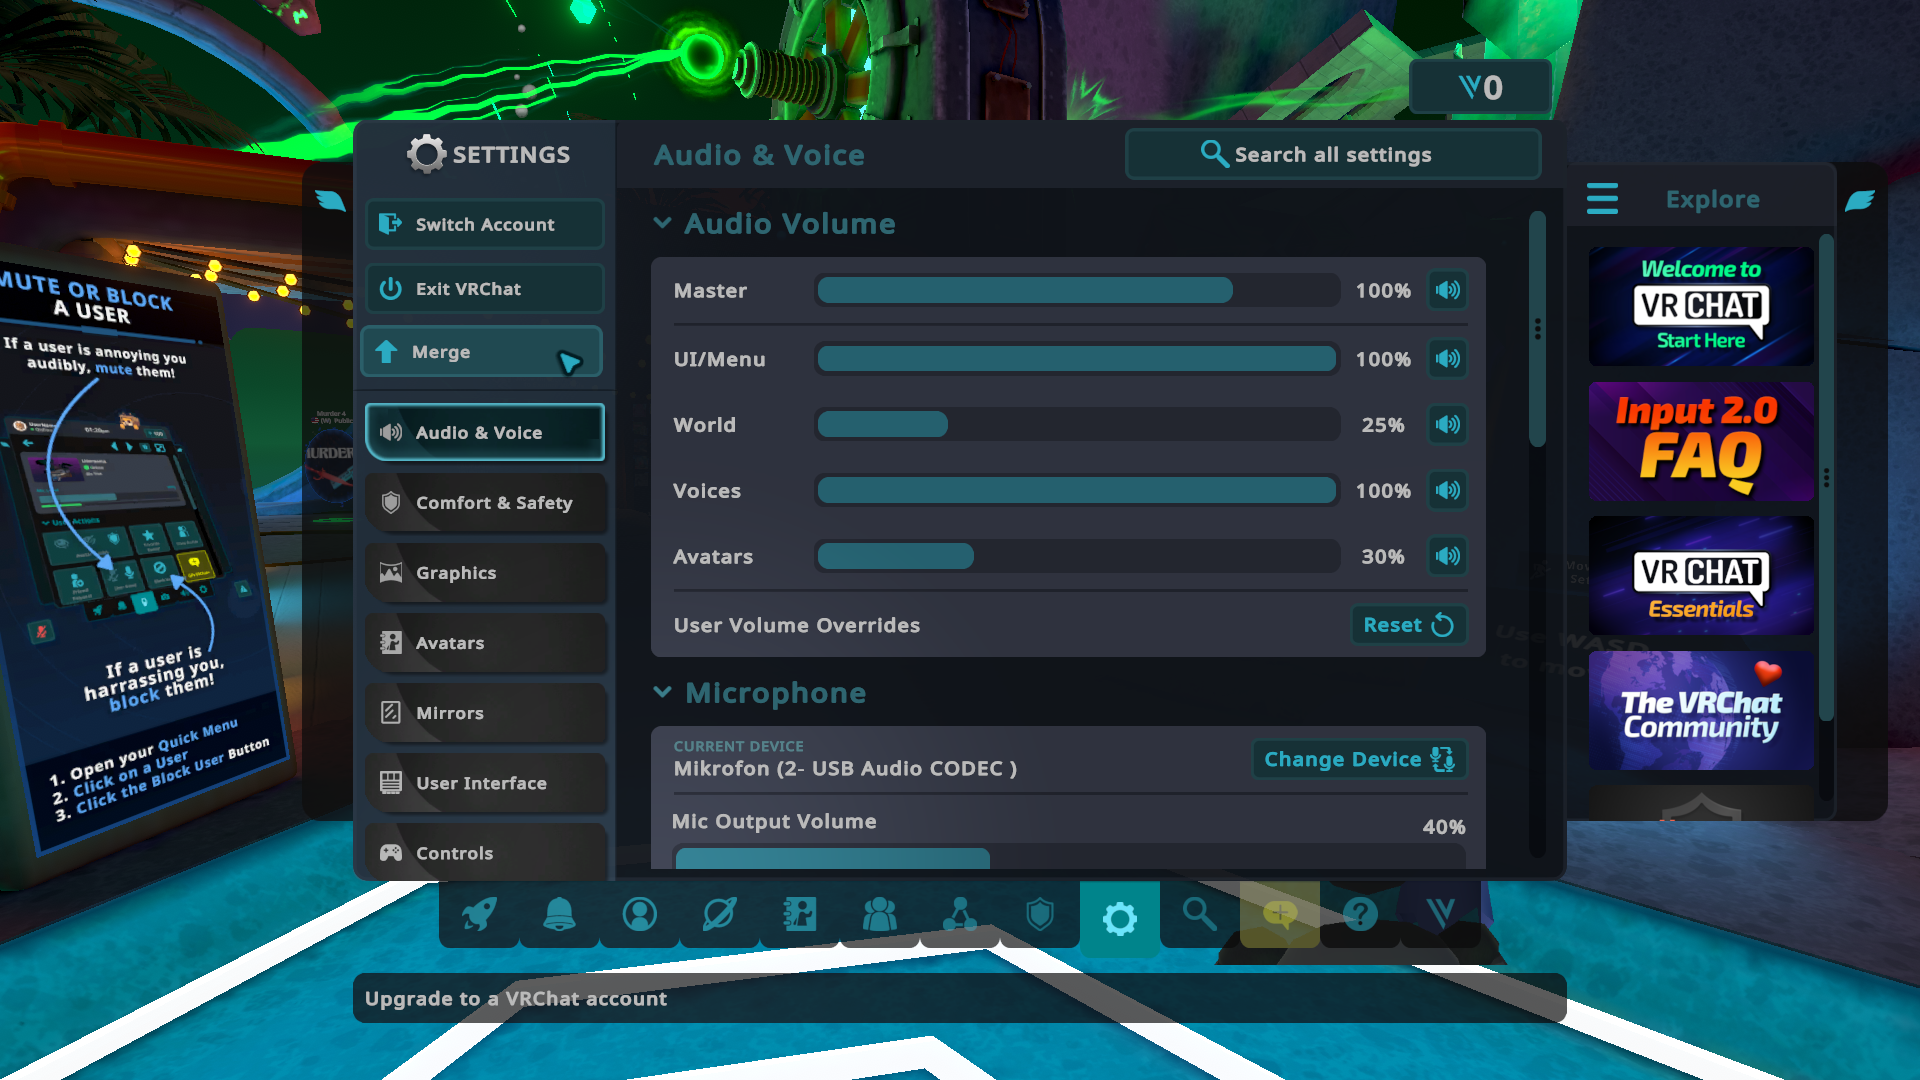The height and width of the screenshot is (1080, 1920).
Task: Click the Explore panel title
Action: 1712,199
